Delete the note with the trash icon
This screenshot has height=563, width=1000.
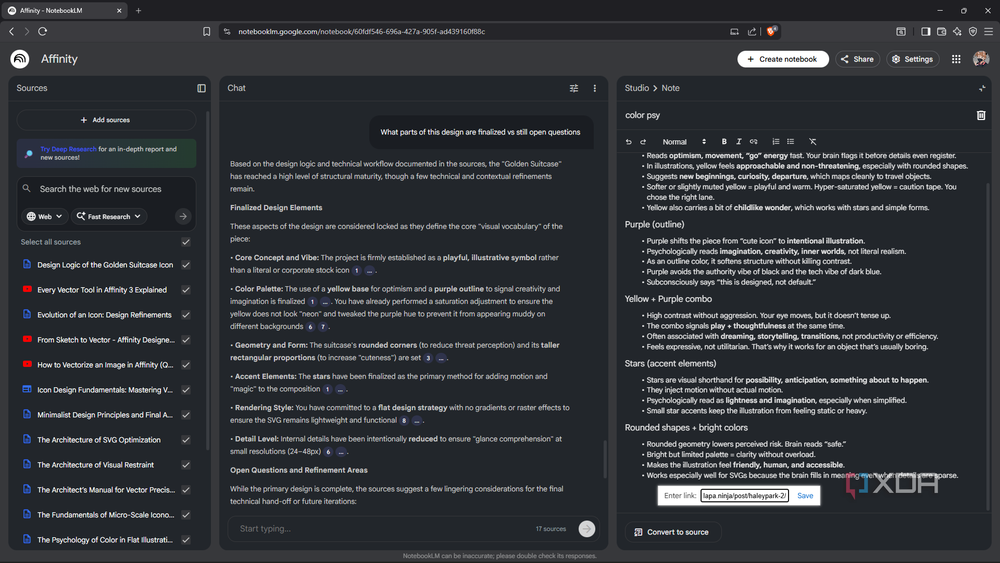[981, 115]
